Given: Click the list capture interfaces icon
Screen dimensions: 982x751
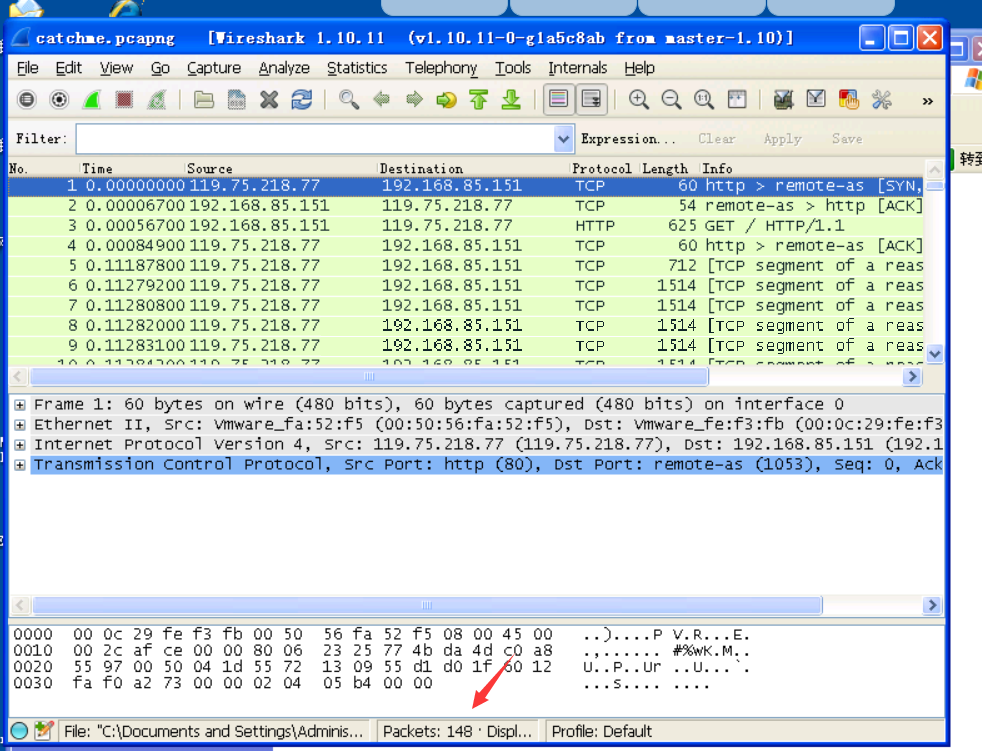Looking at the screenshot, I should 27,99.
